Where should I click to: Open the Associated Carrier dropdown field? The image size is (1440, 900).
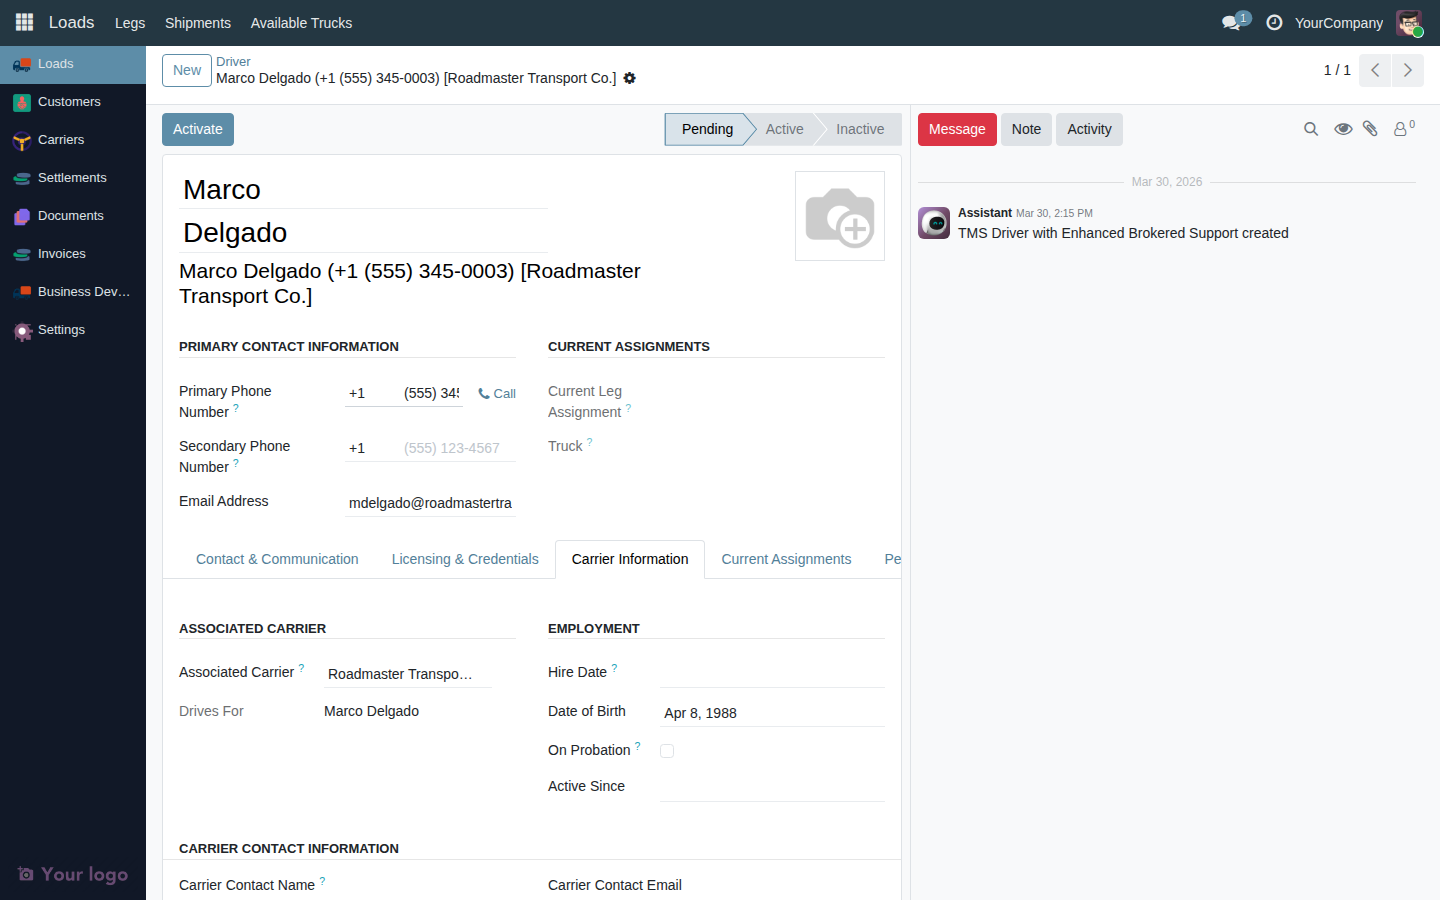[x=408, y=674]
